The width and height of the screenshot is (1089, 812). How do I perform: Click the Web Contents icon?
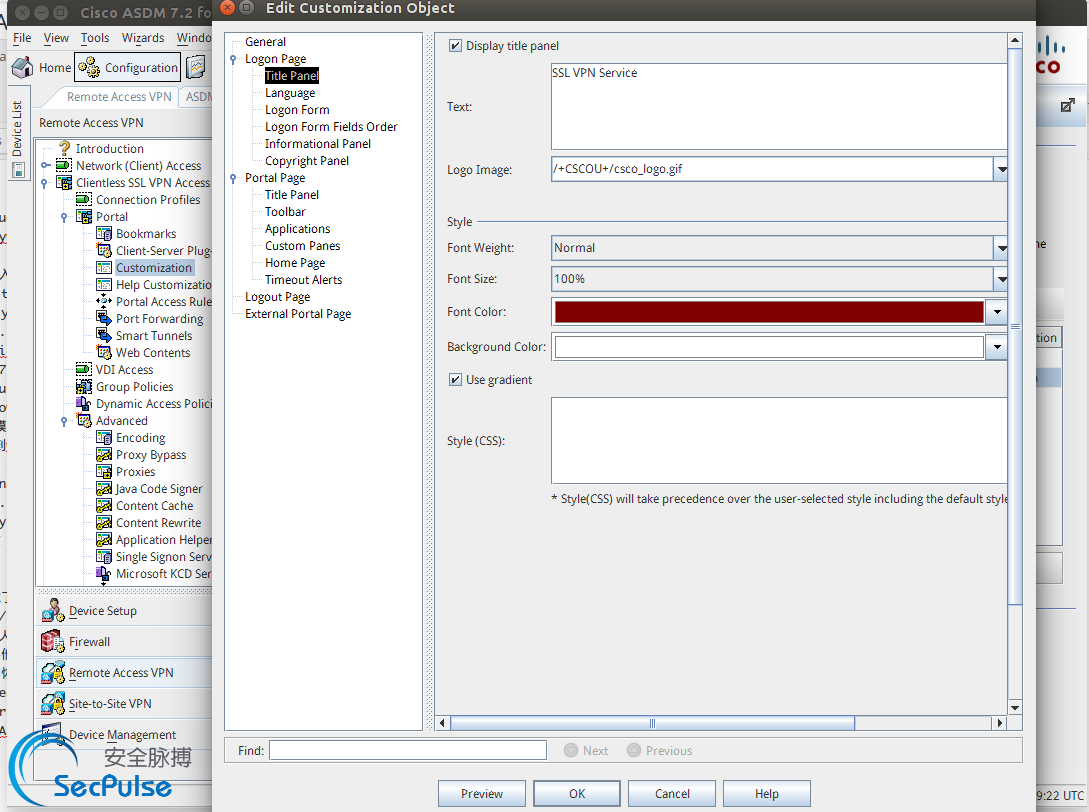[103, 353]
